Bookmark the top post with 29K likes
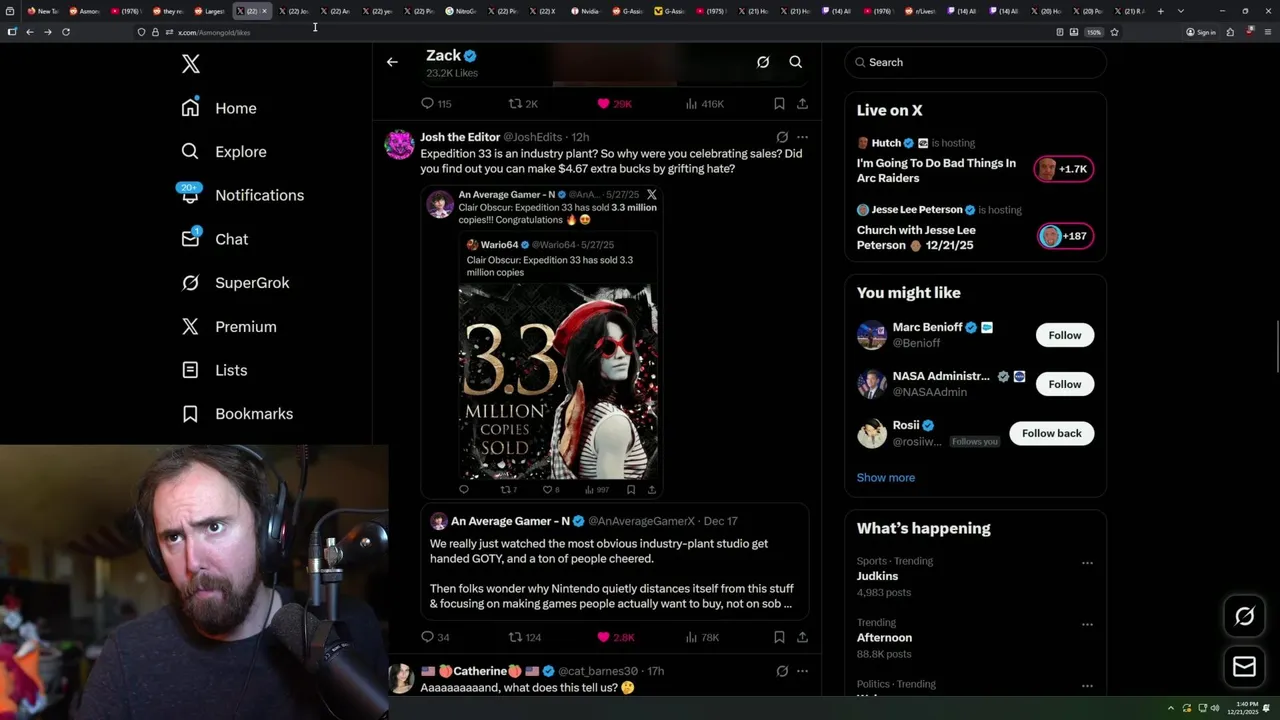This screenshot has width=1280, height=720. [779, 104]
